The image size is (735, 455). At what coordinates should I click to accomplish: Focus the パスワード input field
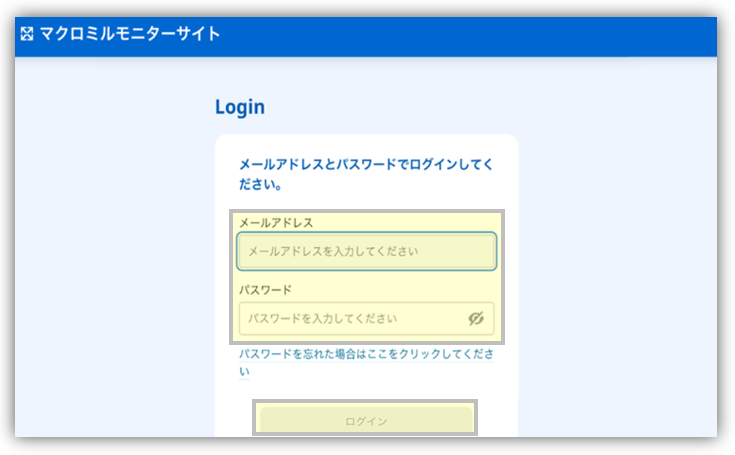[x=367, y=319]
